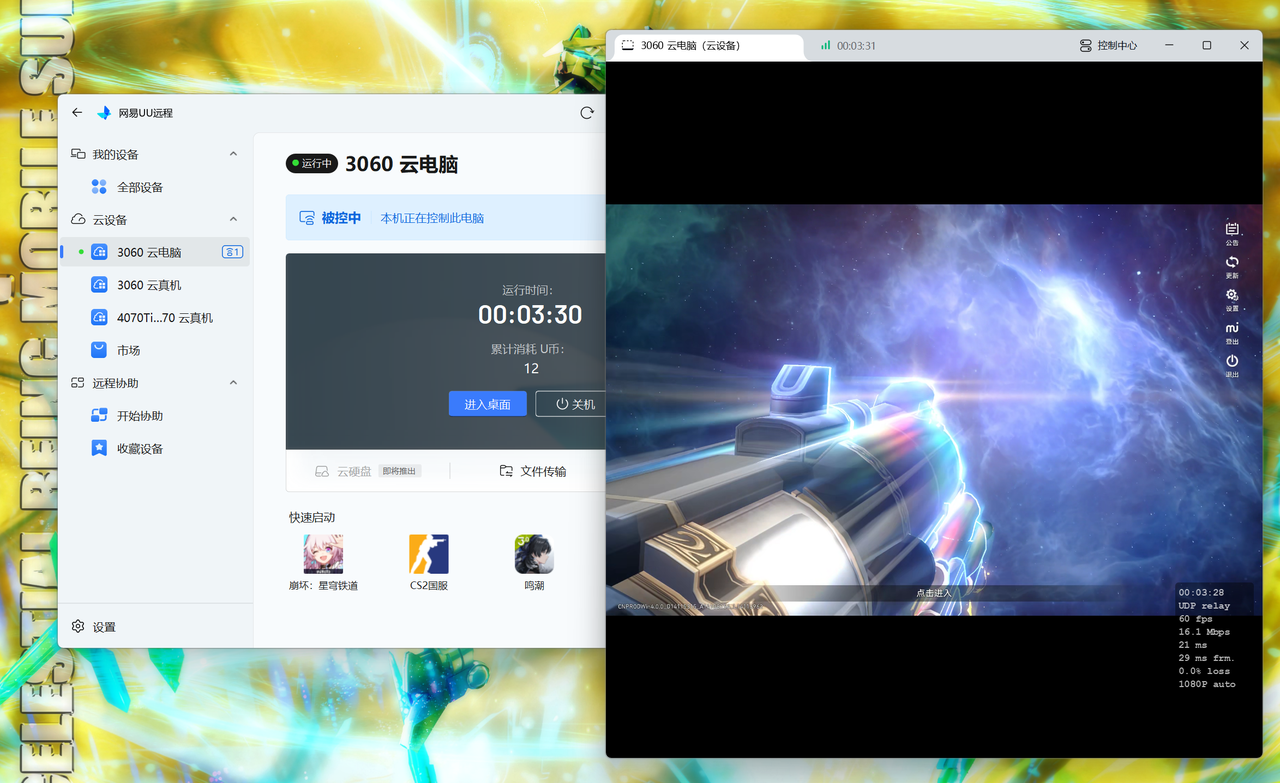1280x783 pixels.
Task: Click the 进入桌面 button
Action: (488, 404)
